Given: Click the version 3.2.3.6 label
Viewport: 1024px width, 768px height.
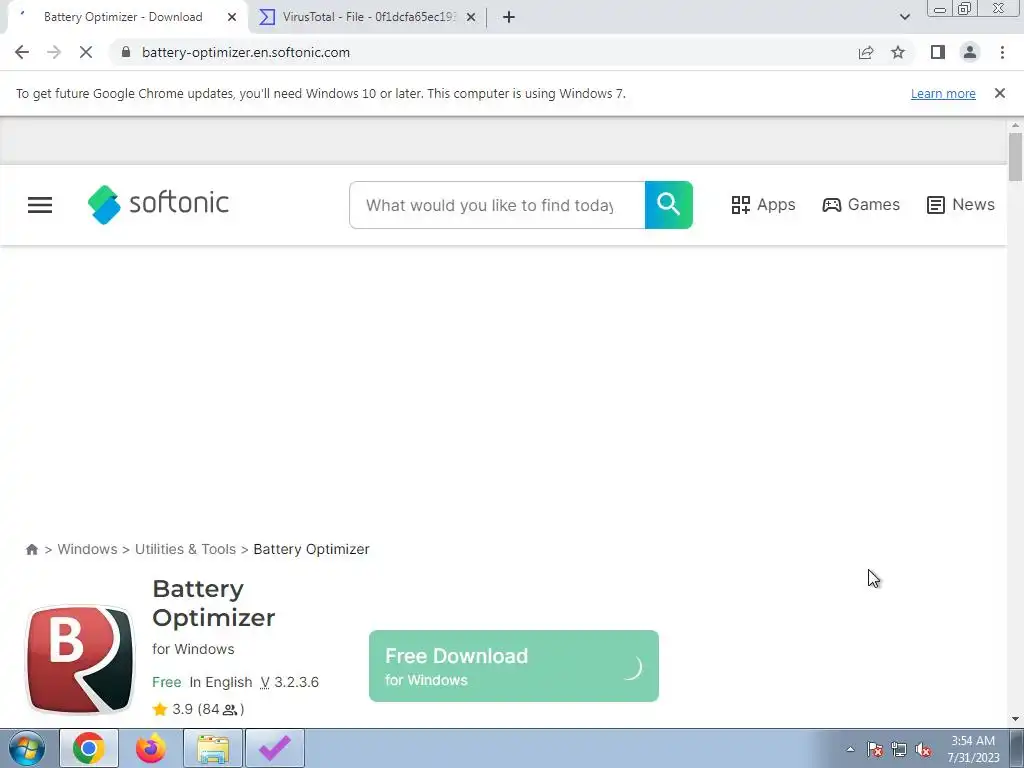Looking at the screenshot, I should 289,682.
